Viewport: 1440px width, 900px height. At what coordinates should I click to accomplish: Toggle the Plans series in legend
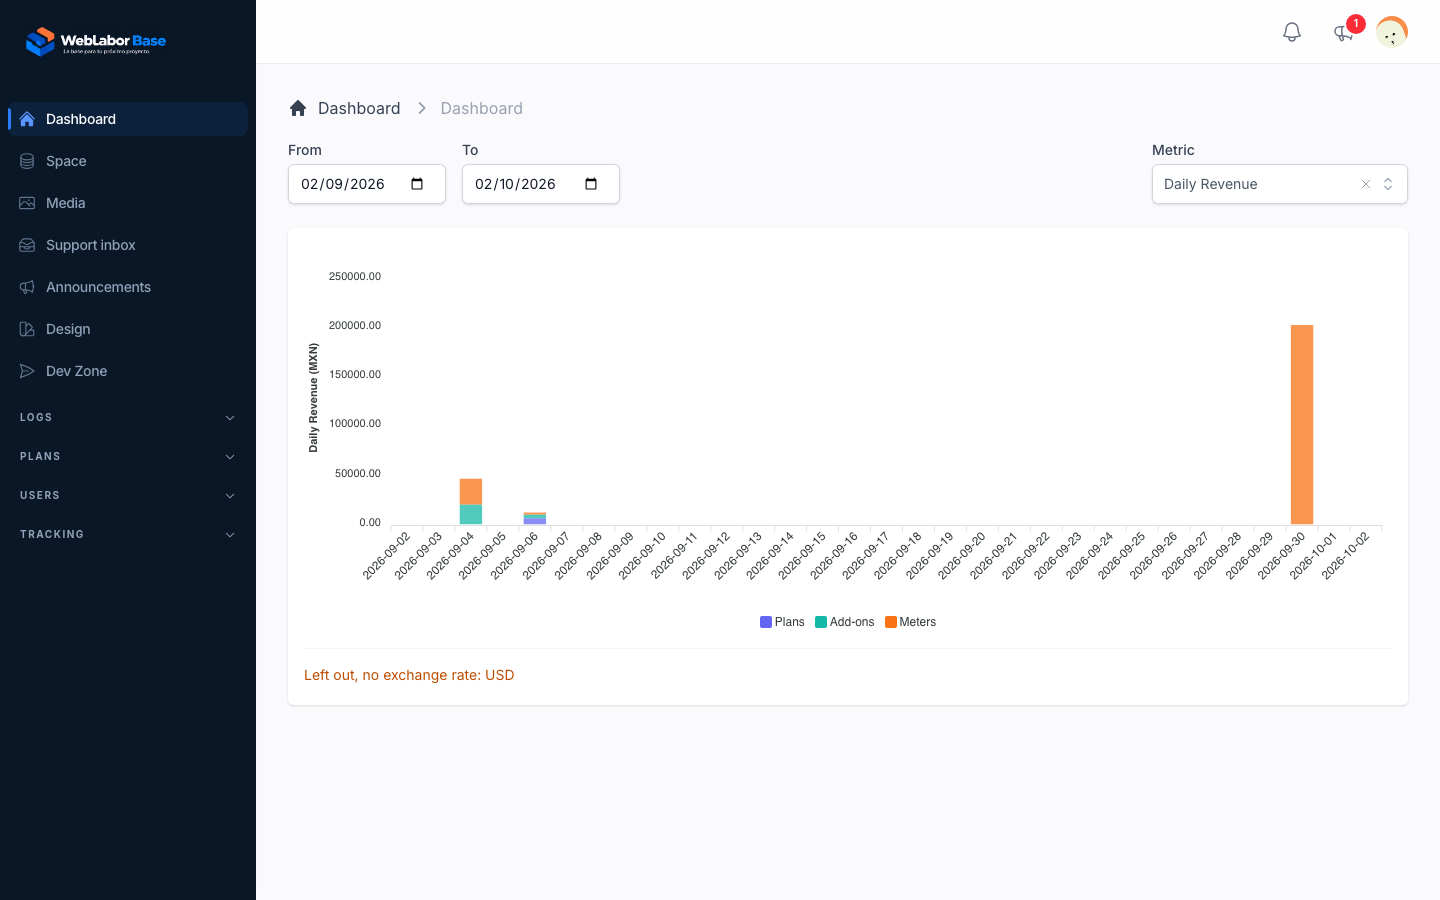[782, 622]
